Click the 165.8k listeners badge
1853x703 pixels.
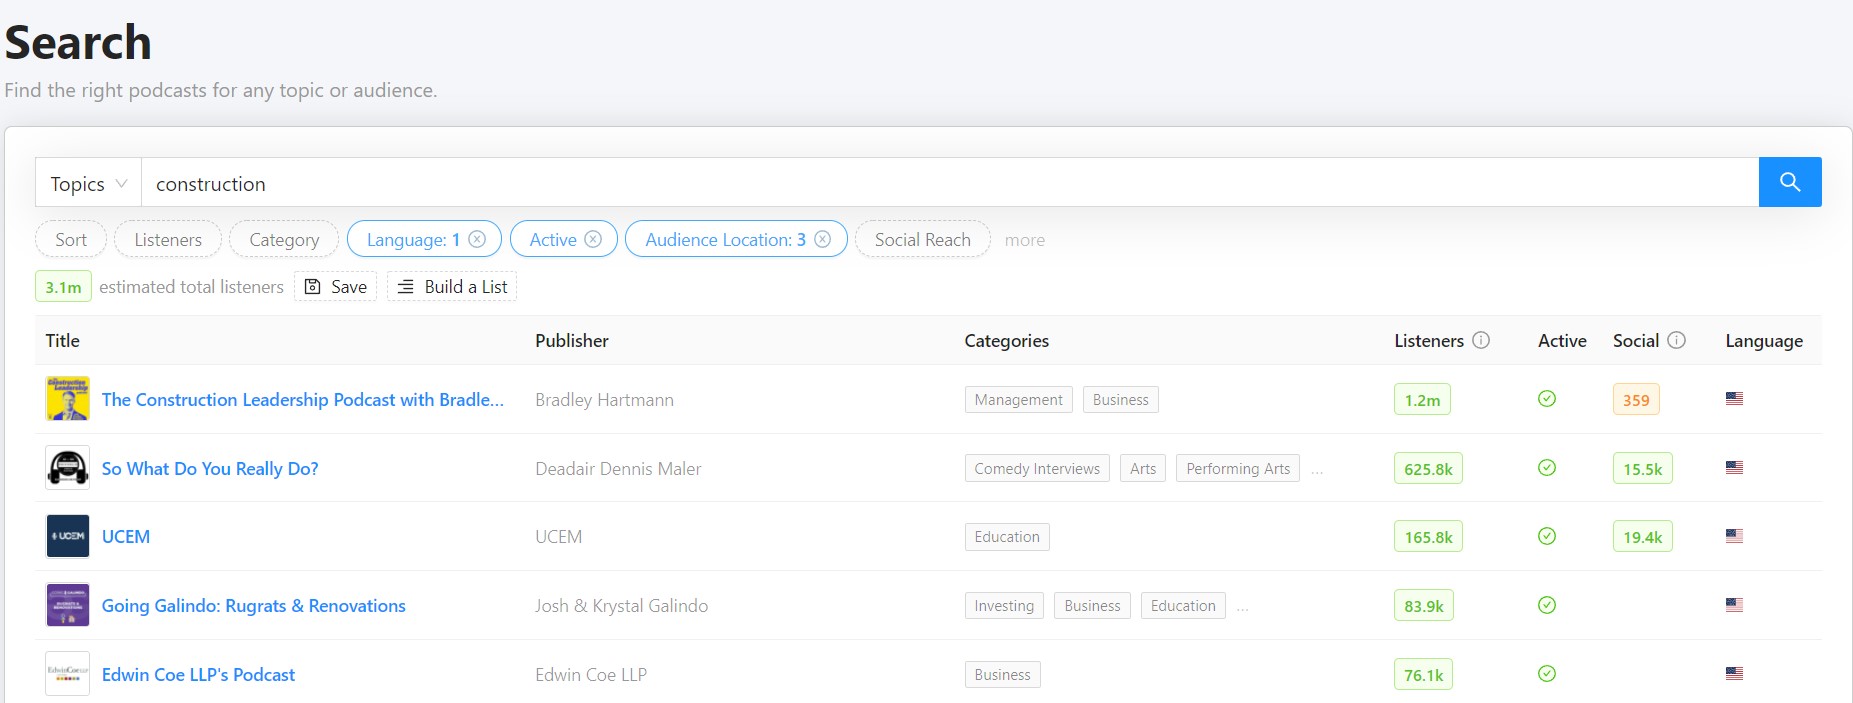tap(1428, 537)
